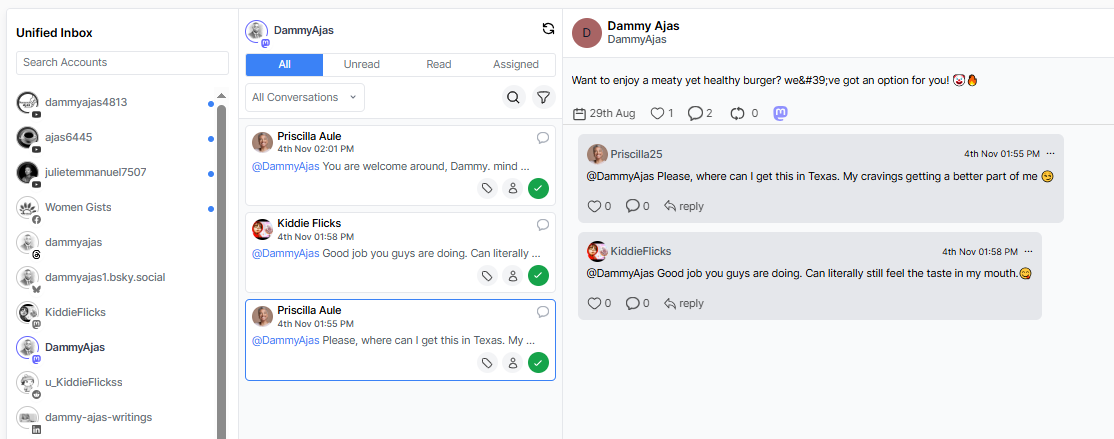Click the boost icon on the post
Image resolution: width=1114 pixels, height=439 pixels.
tap(738, 113)
